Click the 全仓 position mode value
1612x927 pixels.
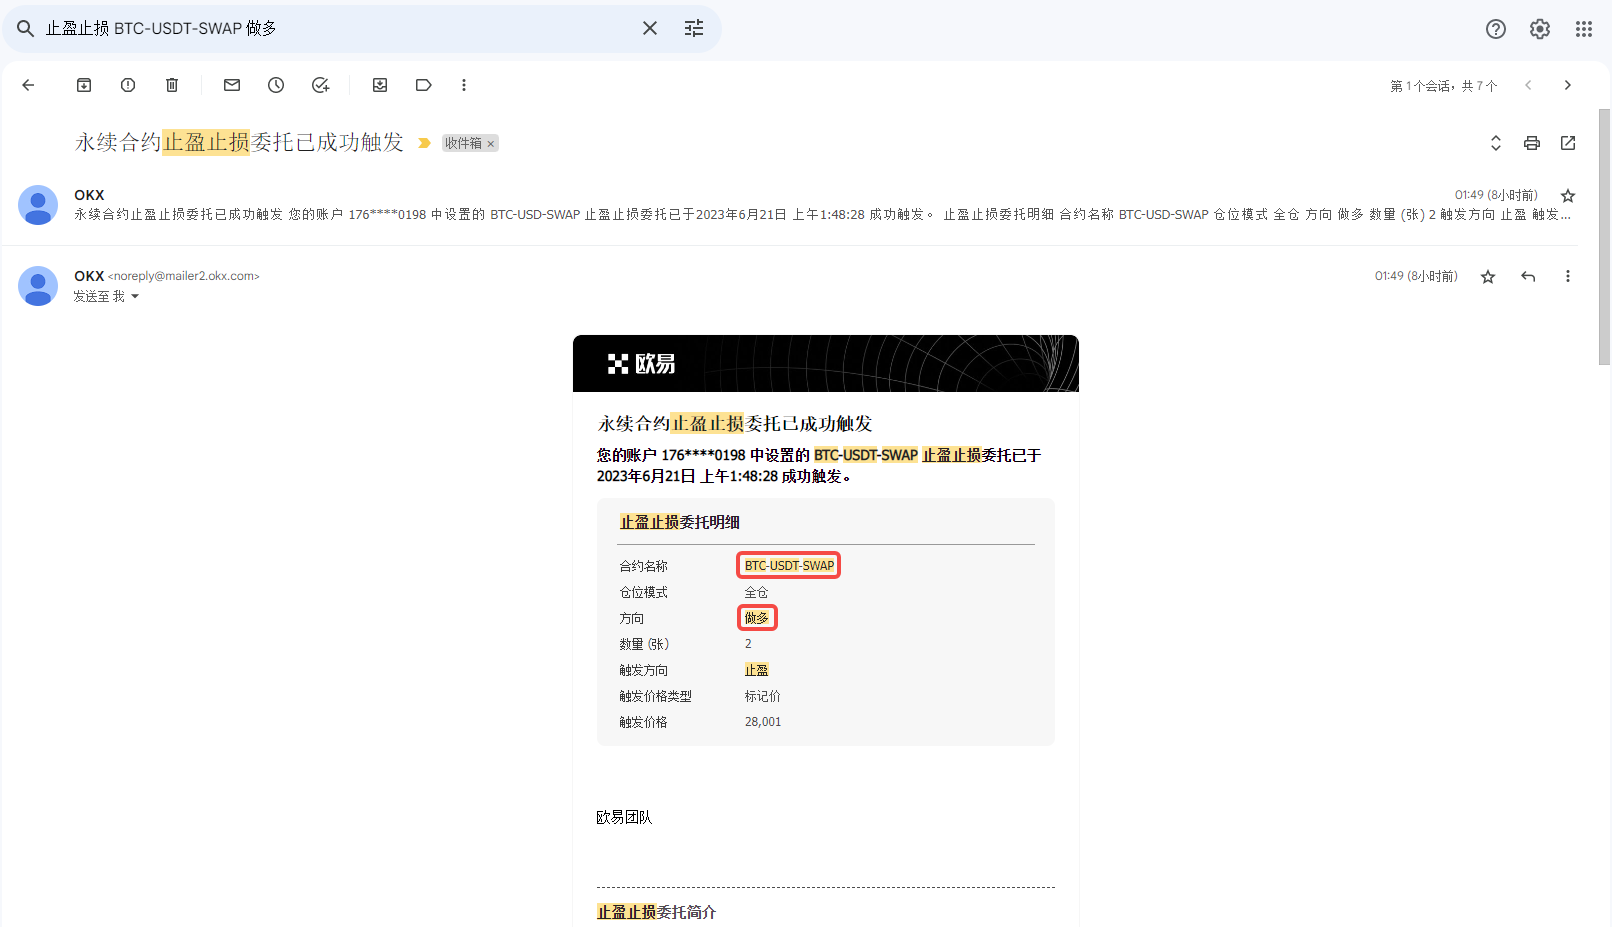tap(756, 592)
